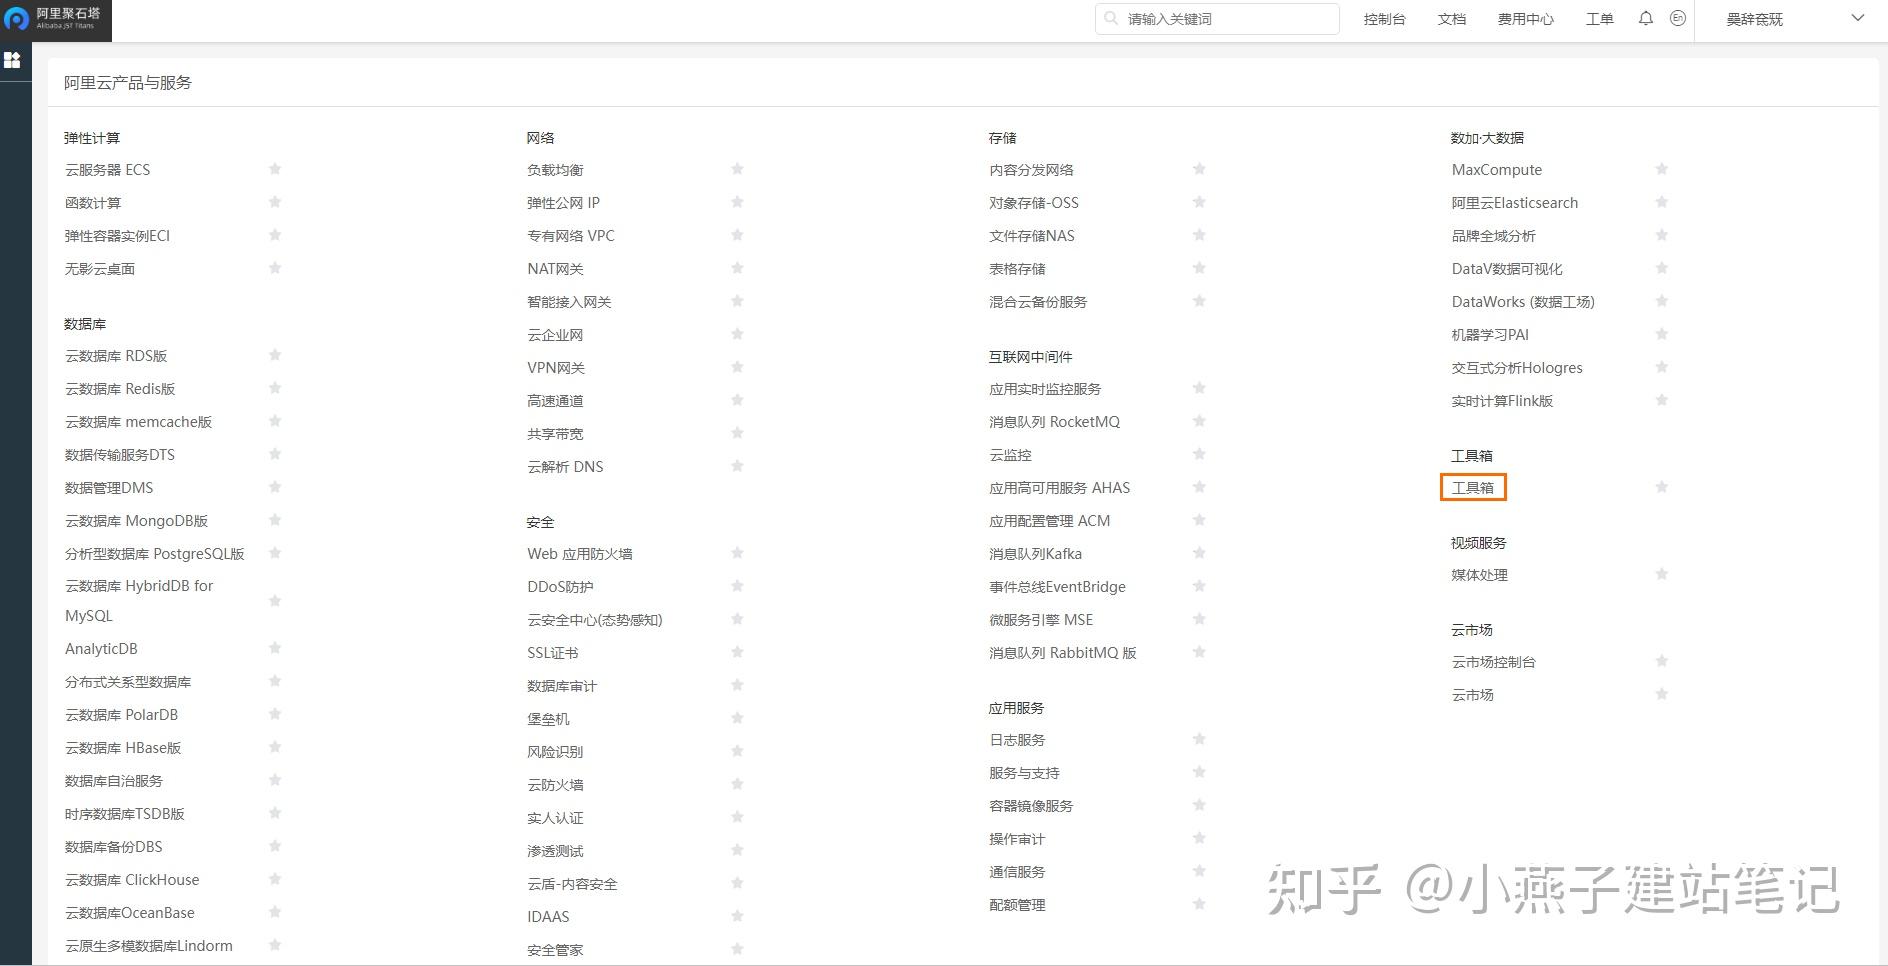Click the Alibaba JST Titans logo
Screen dimensions: 1888x966
click(55, 18)
